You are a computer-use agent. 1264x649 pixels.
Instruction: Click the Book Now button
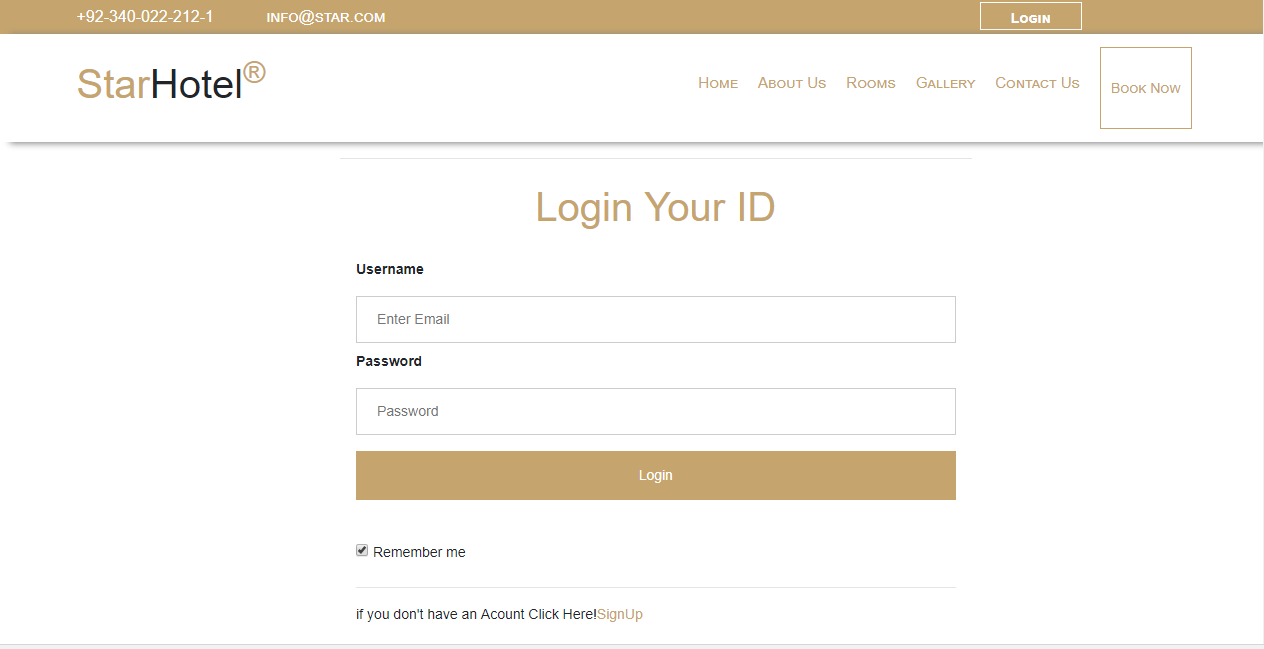[1145, 88]
